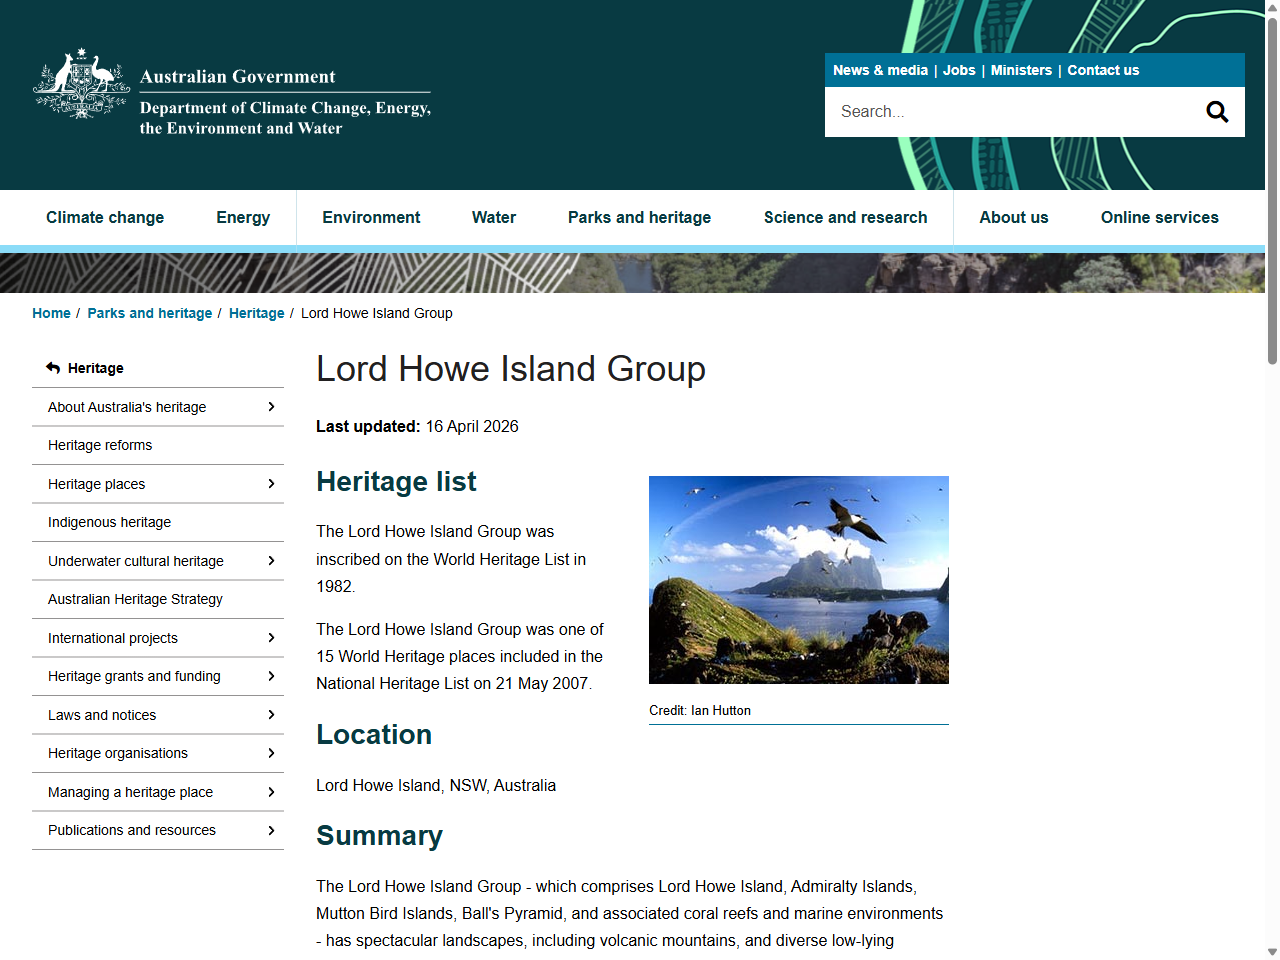Click the 'Summary' heading
The width and height of the screenshot is (1280, 960).
[379, 836]
